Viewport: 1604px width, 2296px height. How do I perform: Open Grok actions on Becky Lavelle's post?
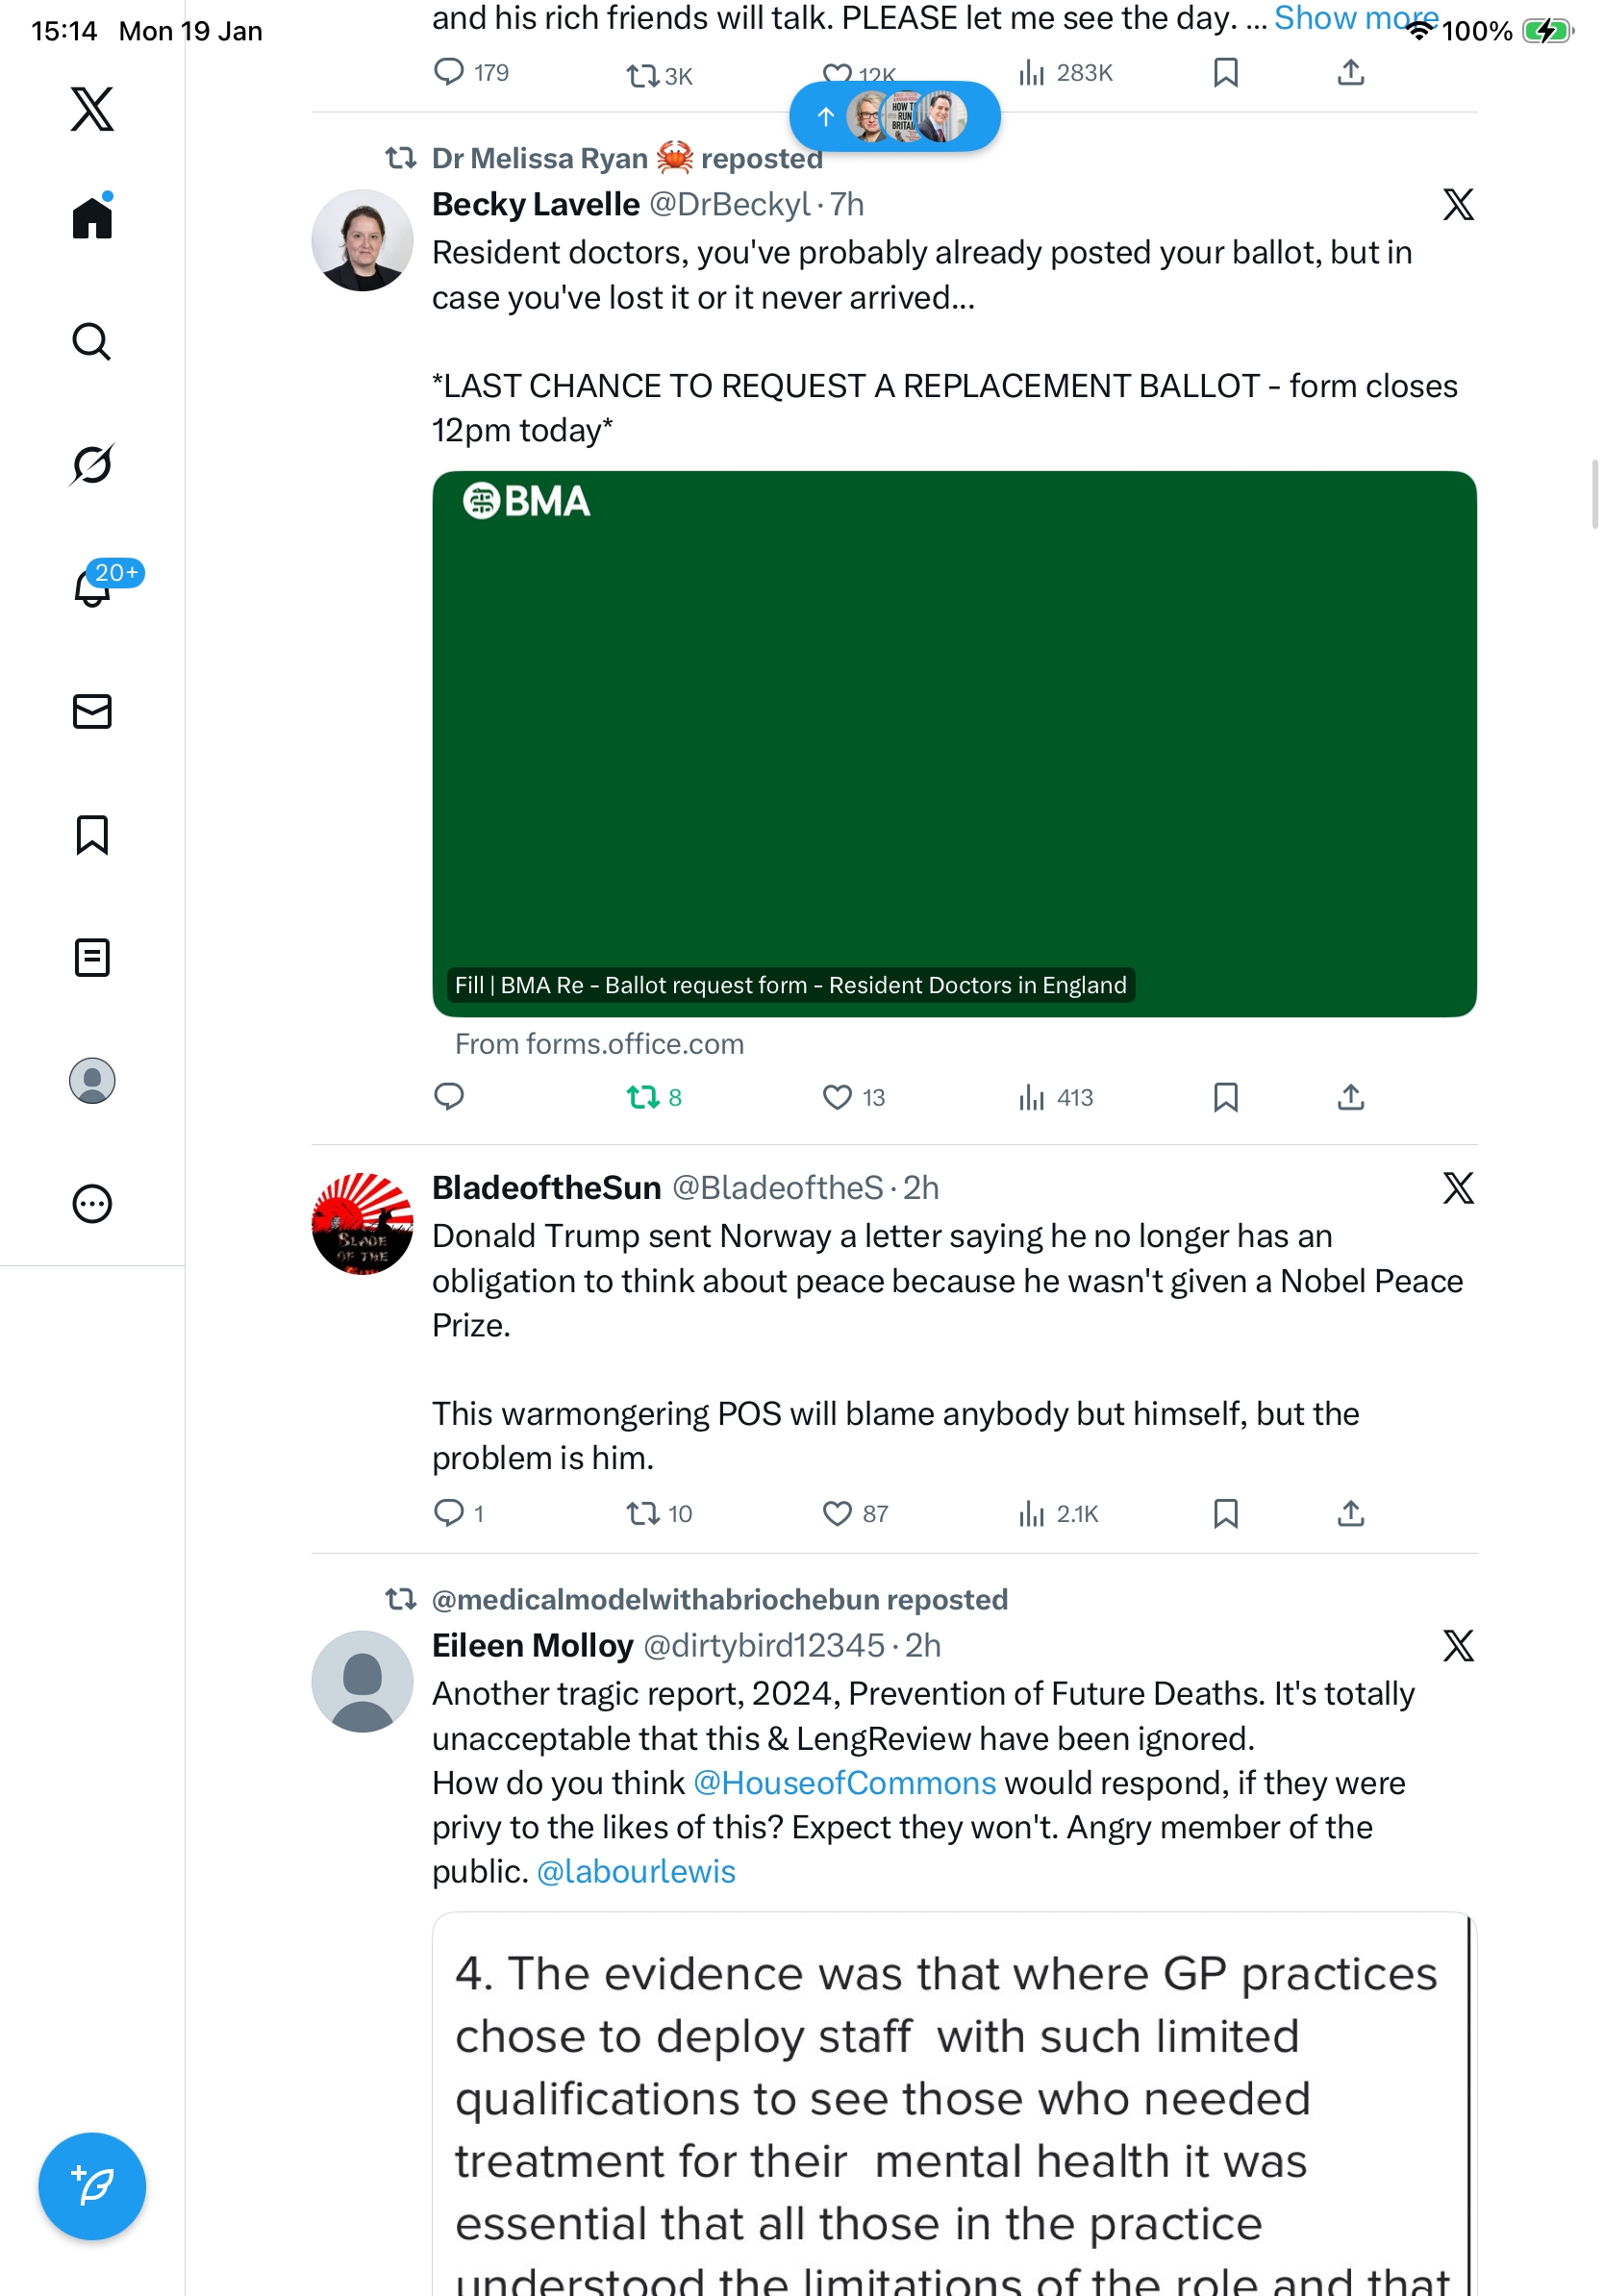coord(1458,205)
